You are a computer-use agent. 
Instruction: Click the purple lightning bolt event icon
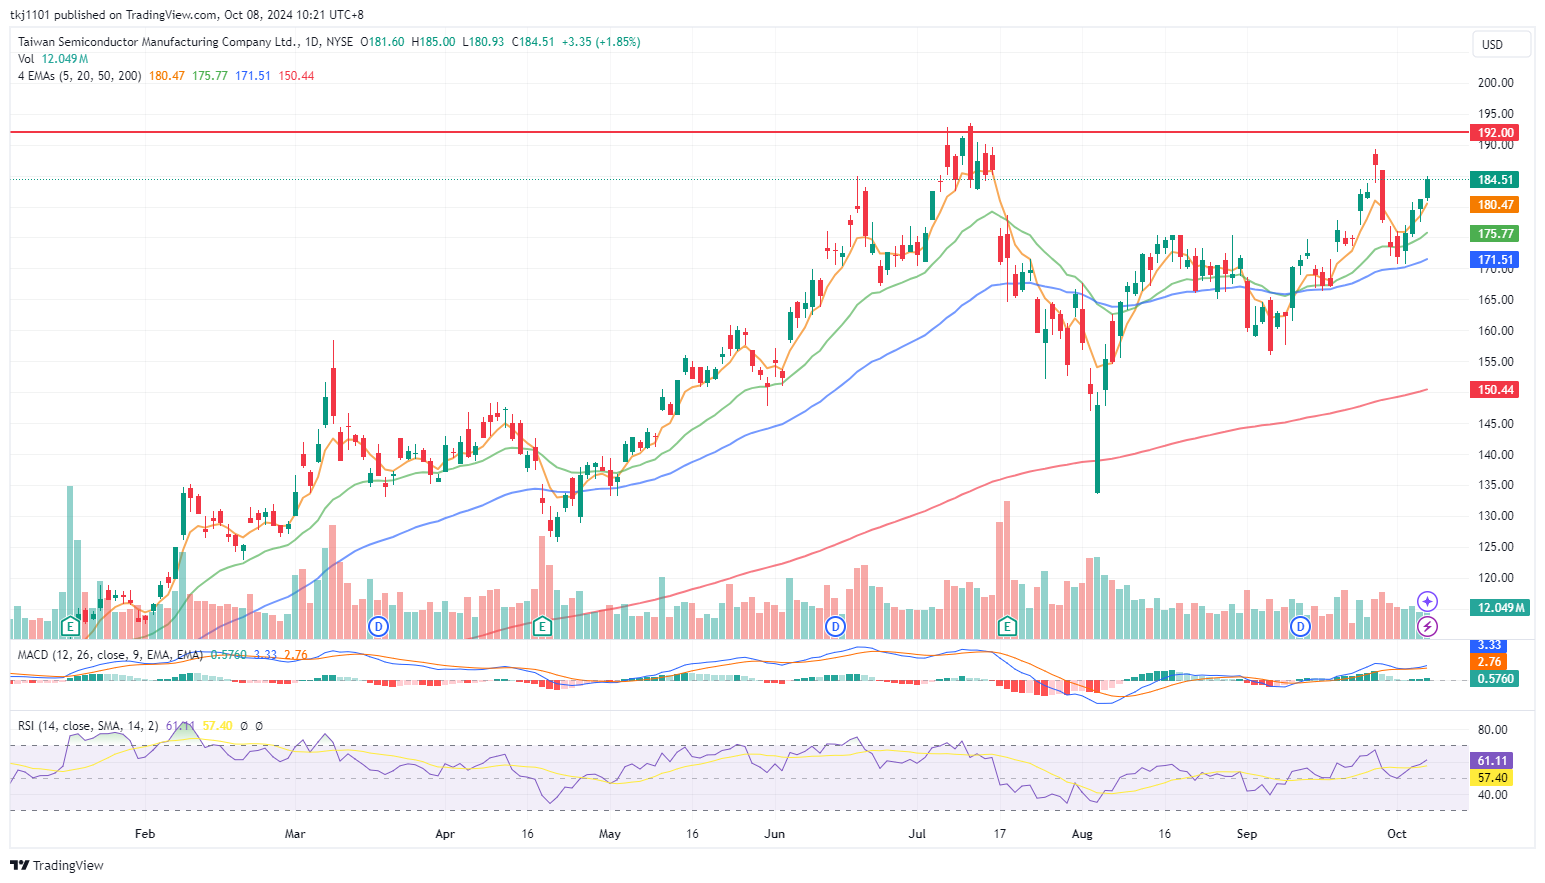click(1428, 627)
